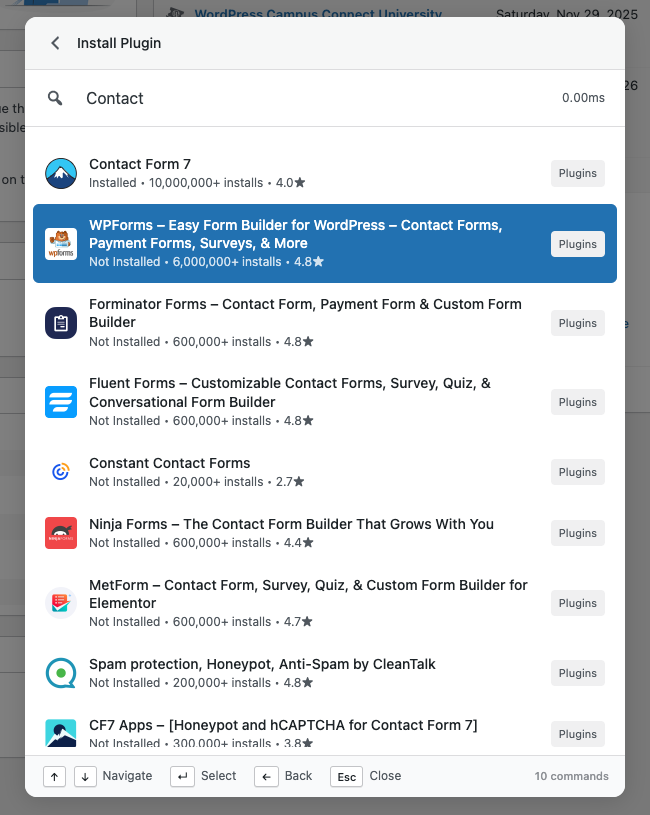The image size is (650, 815).
Task: Click the MetForm plugin icon
Action: (60, 602)
